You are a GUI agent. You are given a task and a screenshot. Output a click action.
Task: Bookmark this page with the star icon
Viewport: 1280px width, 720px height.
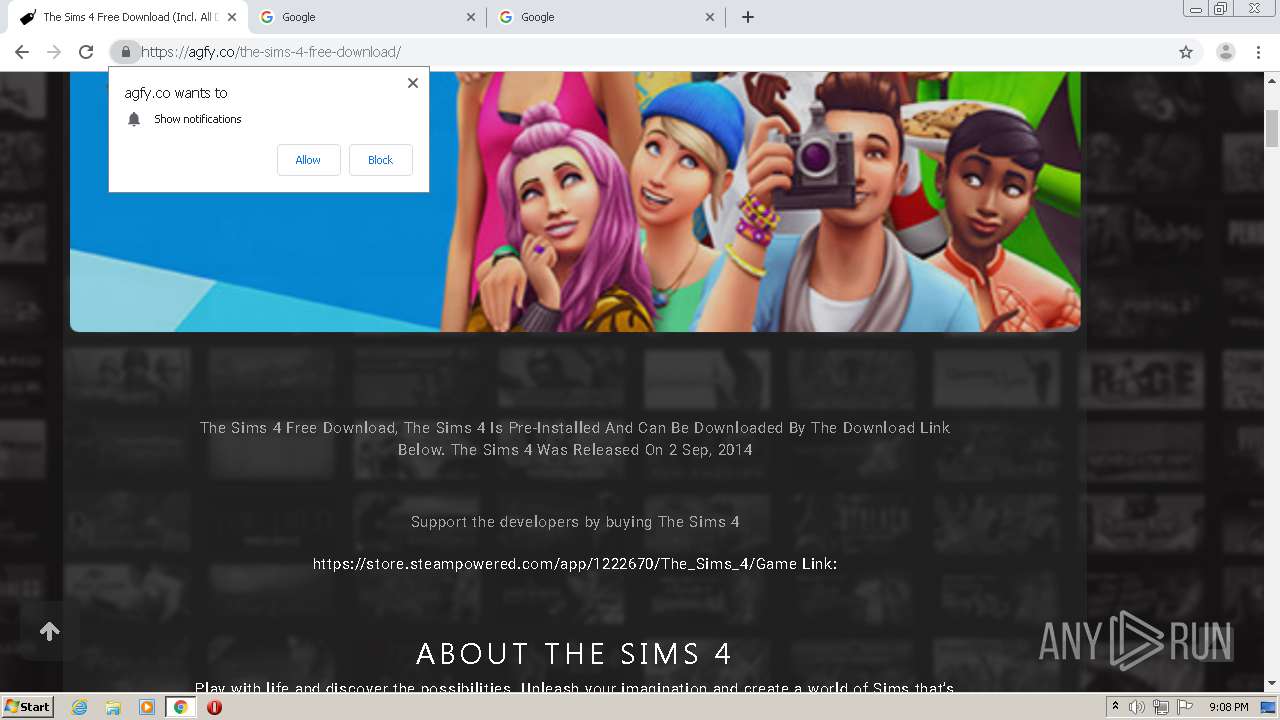click(1186, 52)
